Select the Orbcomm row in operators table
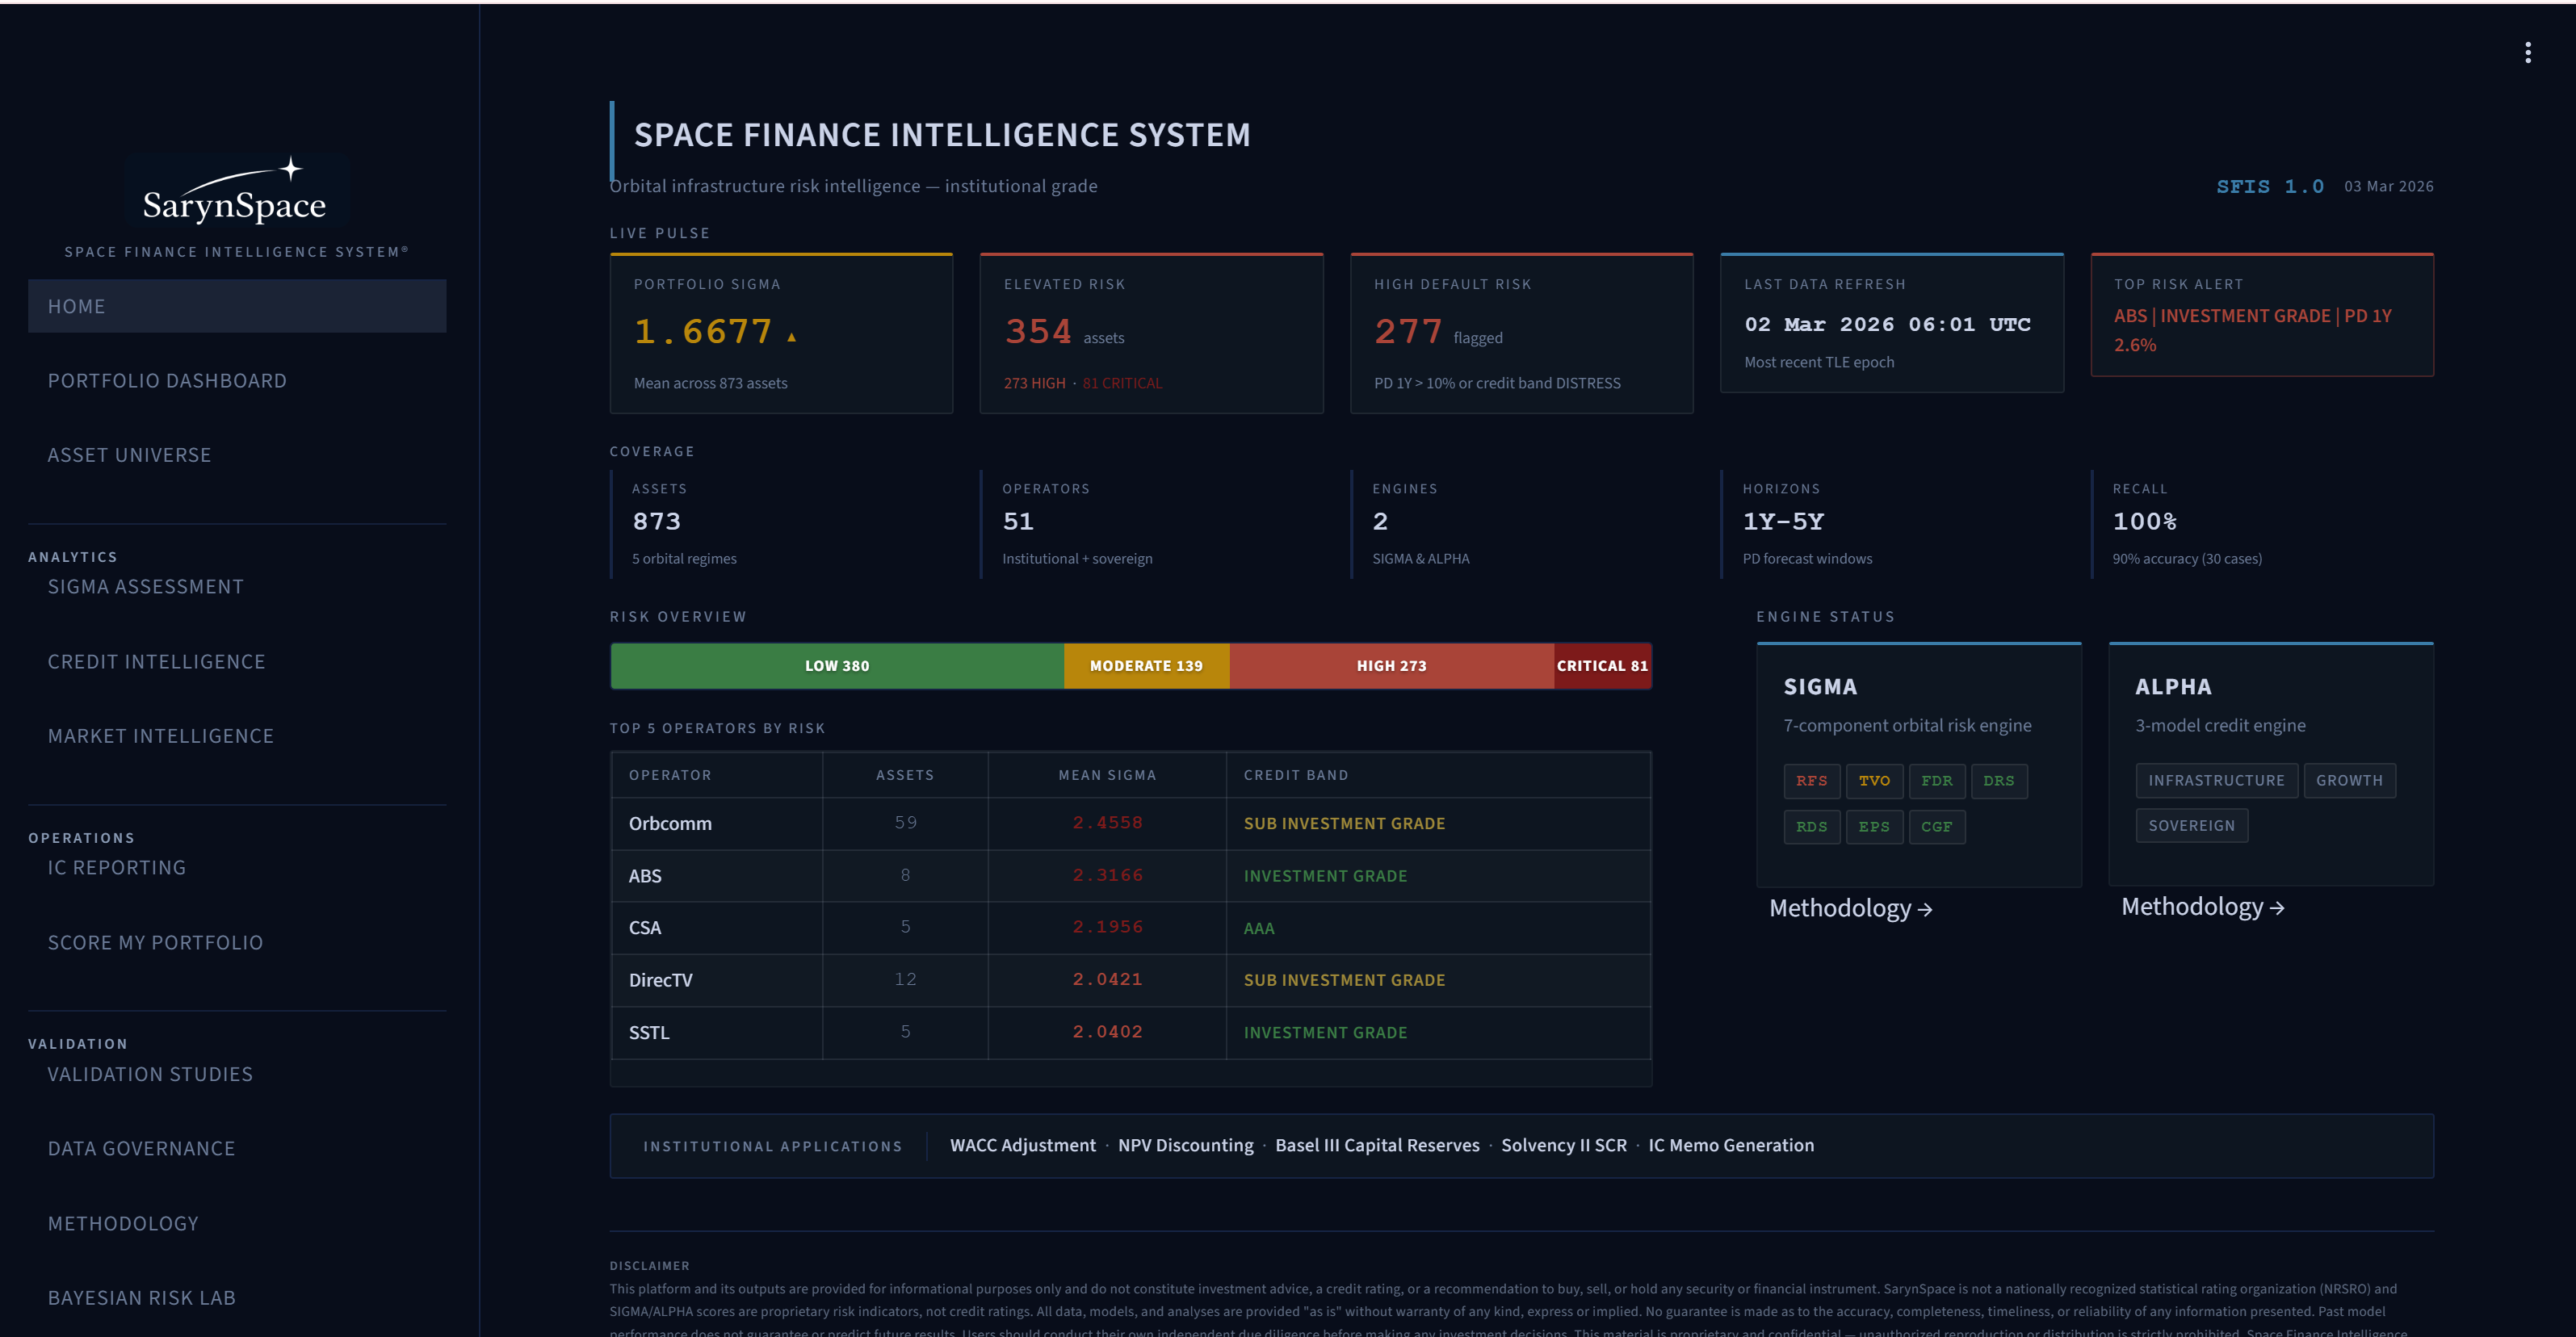2576x1337 pixels. 670,823
